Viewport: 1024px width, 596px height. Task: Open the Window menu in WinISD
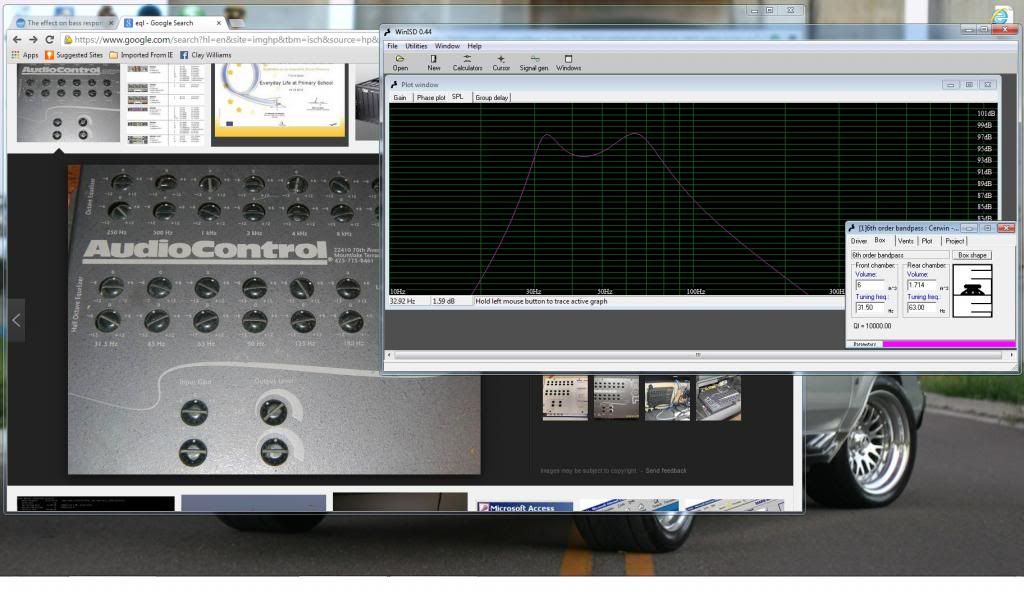click(447, 46)
